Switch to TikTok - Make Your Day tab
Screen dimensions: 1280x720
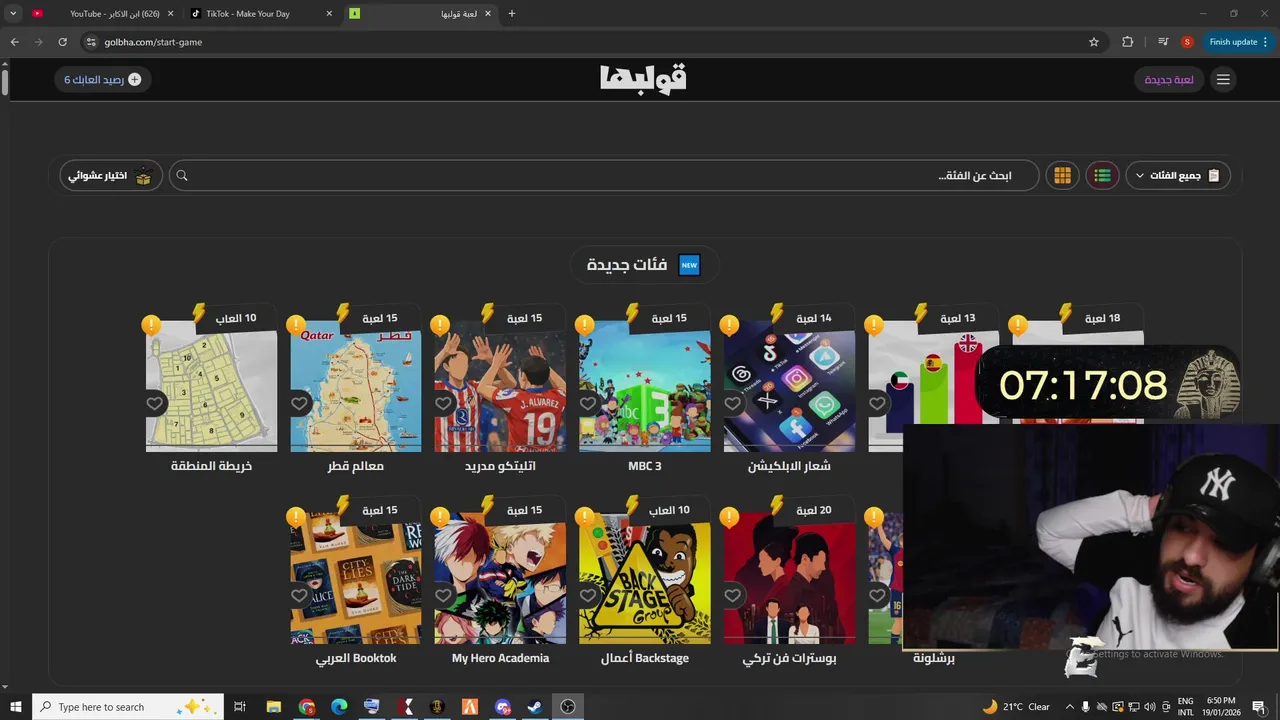[x=262, y=14]
